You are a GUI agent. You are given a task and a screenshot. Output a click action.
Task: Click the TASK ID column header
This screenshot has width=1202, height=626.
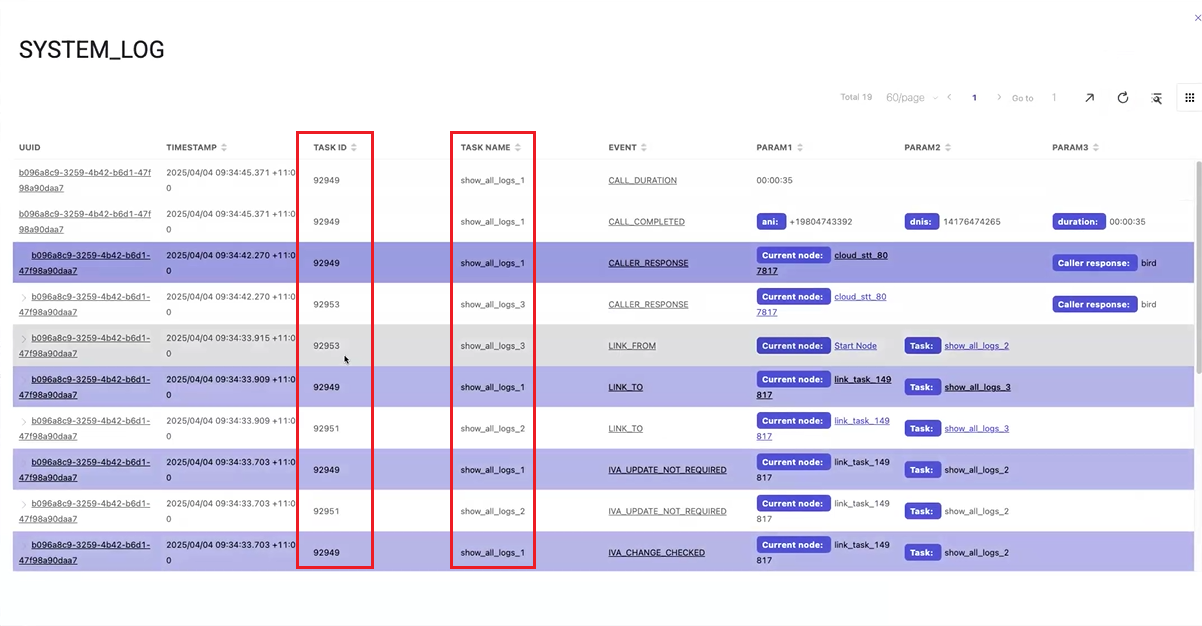[x=330, y=147]
